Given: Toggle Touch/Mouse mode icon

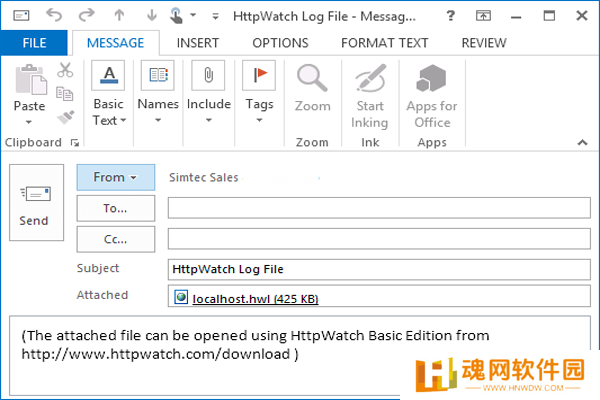Looking at the screenshot, I should tap(176, 16).
